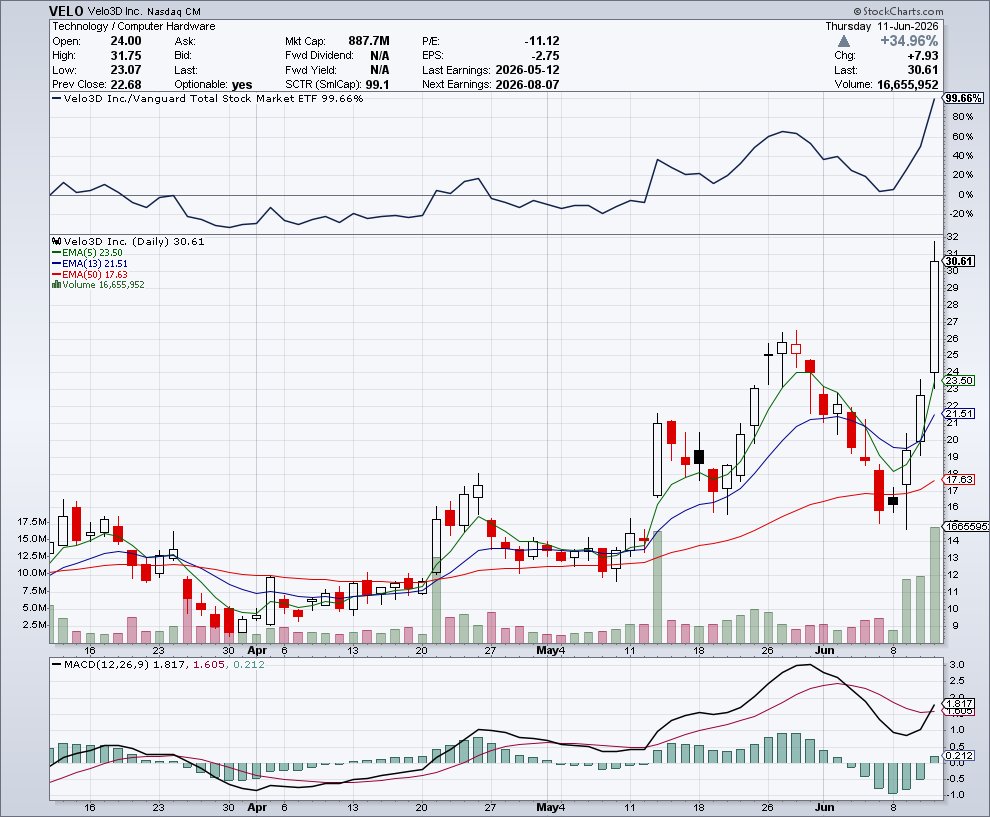Image resolution: width=990 pixels, height=817 pixels.
Task: Click the 21.51 EMA price axis tag
Action: tap(958, 414)
